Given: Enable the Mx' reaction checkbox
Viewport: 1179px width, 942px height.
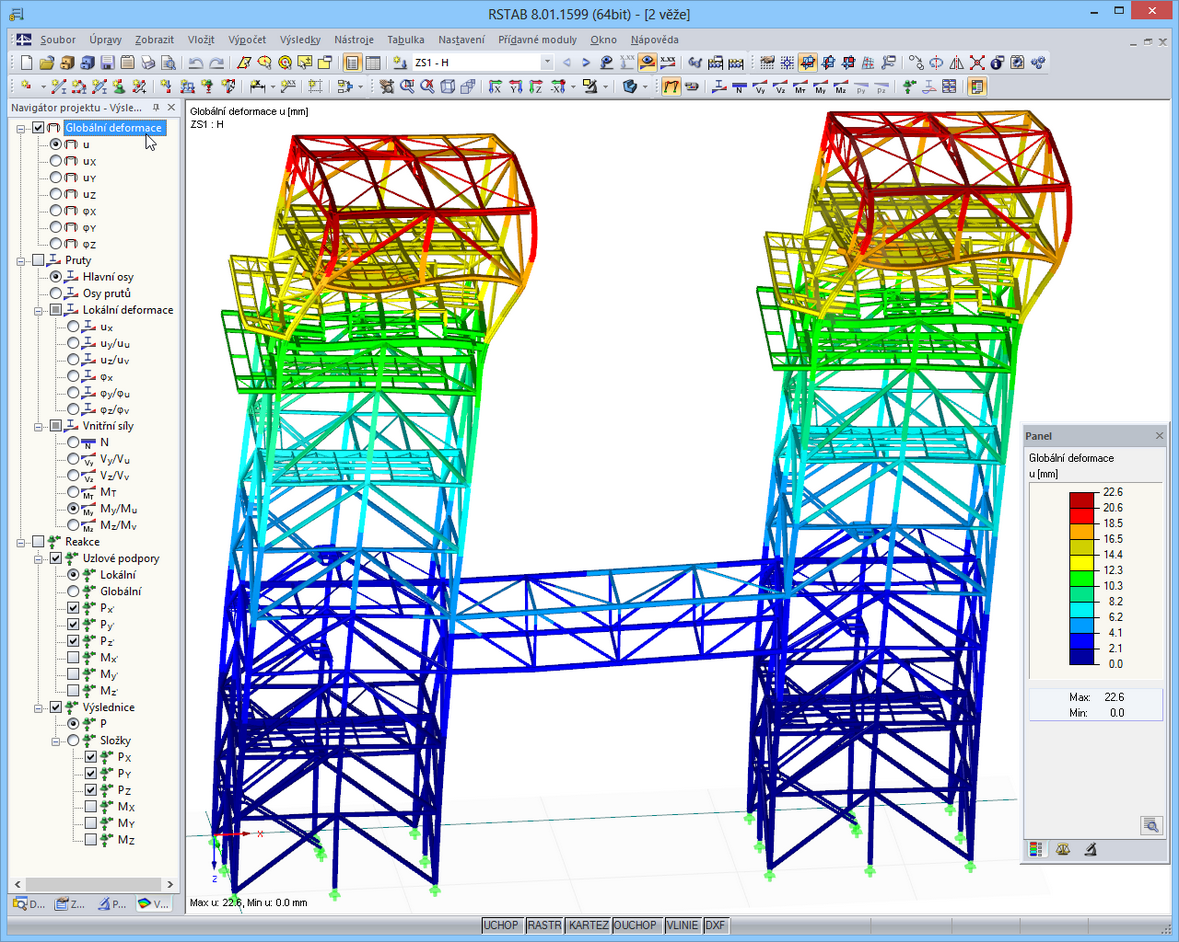Looking at the screenshot, I should point(74,658).
